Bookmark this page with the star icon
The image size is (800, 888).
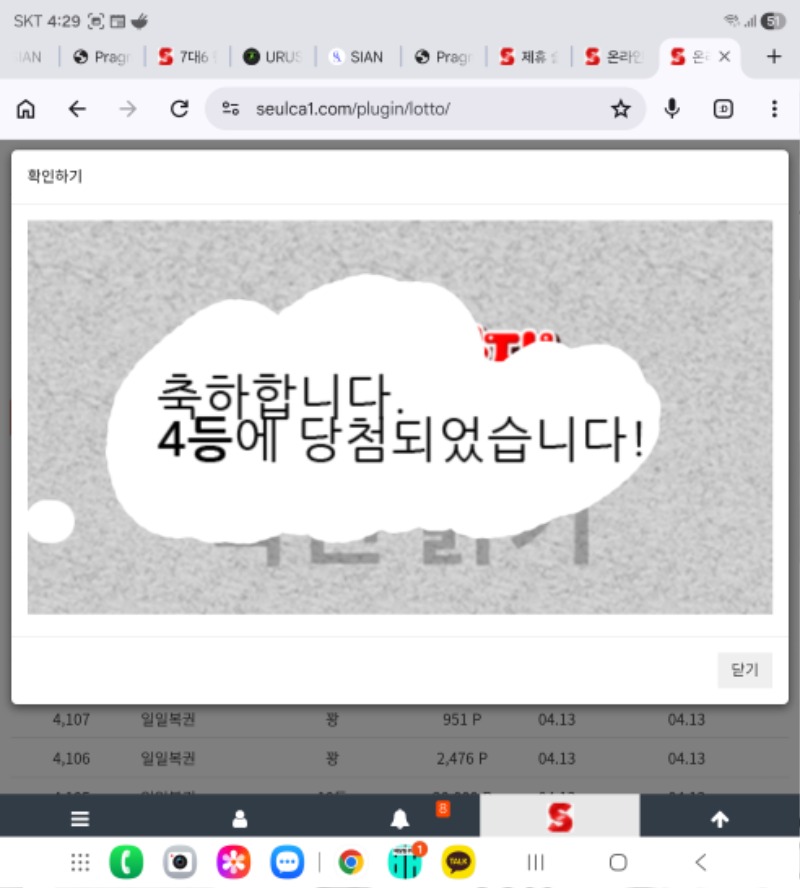pos(621,109)
